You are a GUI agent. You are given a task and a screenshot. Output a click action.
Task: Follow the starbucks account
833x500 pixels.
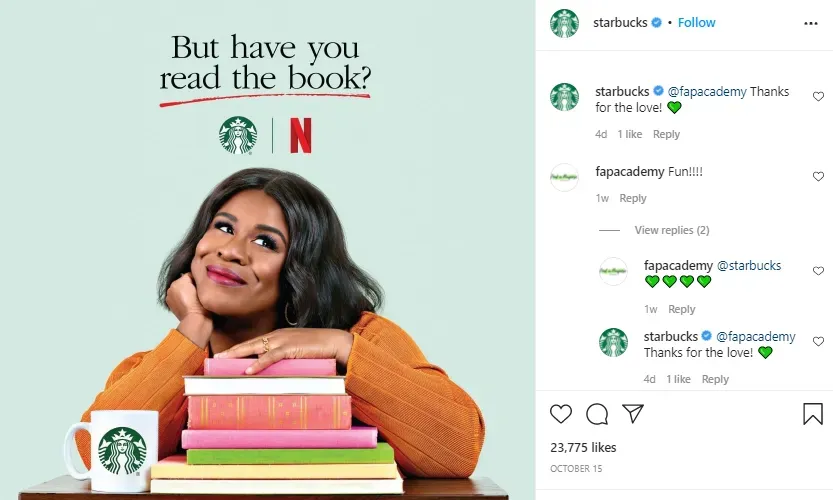click(x=696, y=23)
